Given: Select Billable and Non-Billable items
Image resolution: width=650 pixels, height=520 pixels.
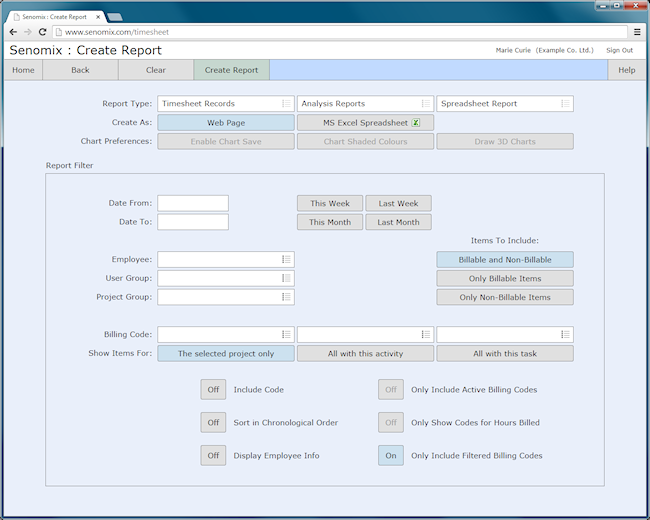Looking at the screenshot, I should click(505, 260).
